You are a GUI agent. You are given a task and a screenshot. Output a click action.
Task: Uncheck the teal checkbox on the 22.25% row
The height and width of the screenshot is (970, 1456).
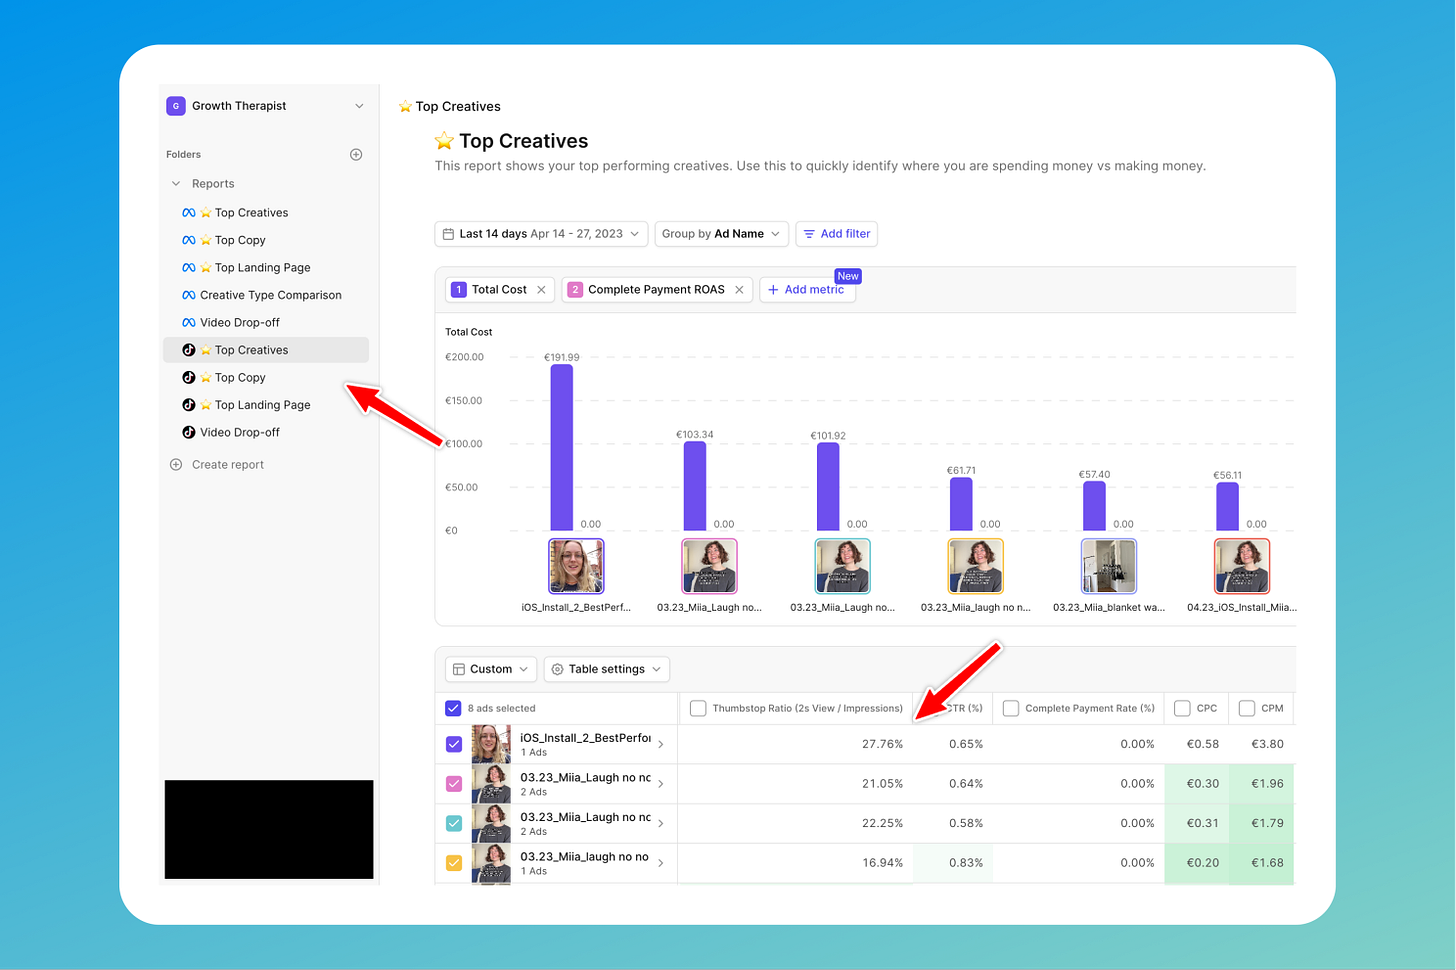pos(454,823)
